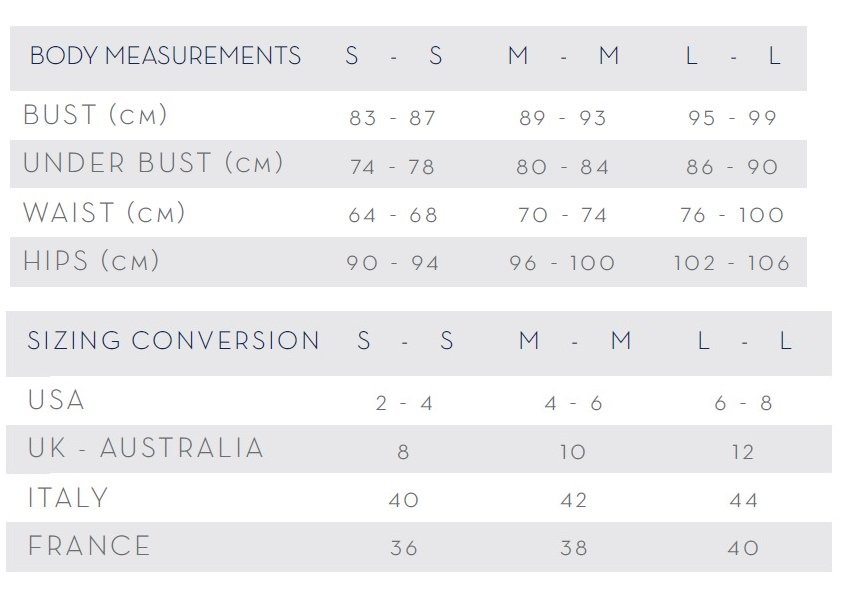Viewport: 847px width, 596px height.
Task: Click Italy size 44 cell
Action: (x=744, y=500)
